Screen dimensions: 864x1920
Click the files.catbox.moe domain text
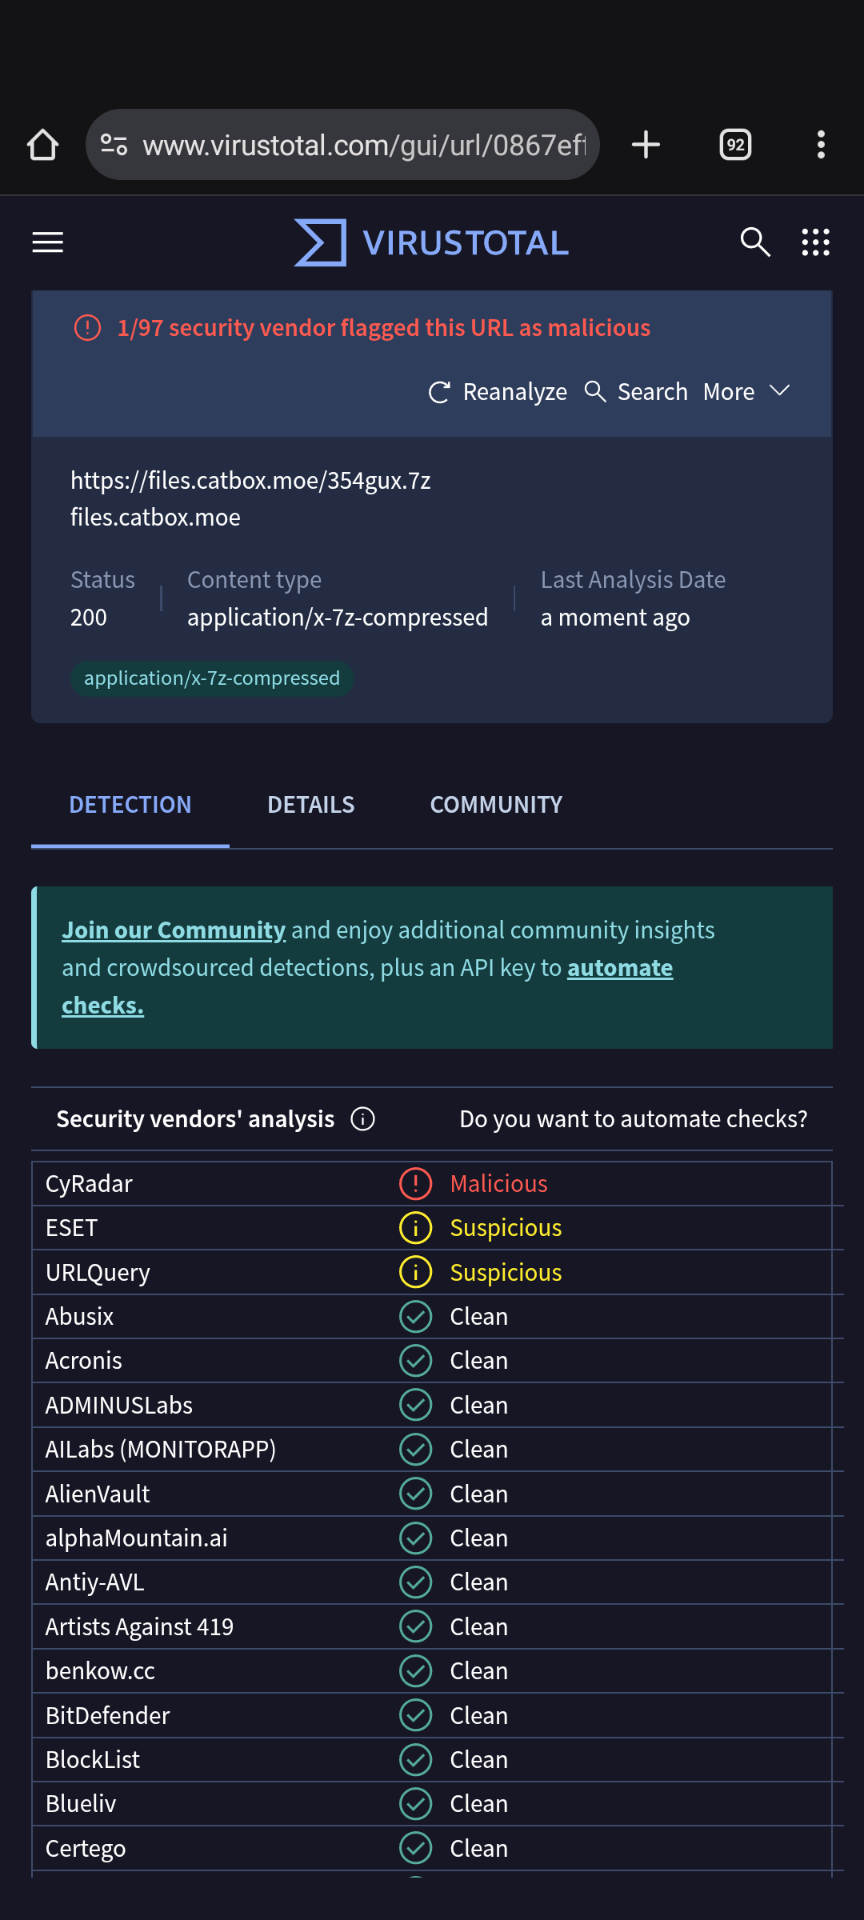(155, 518)
